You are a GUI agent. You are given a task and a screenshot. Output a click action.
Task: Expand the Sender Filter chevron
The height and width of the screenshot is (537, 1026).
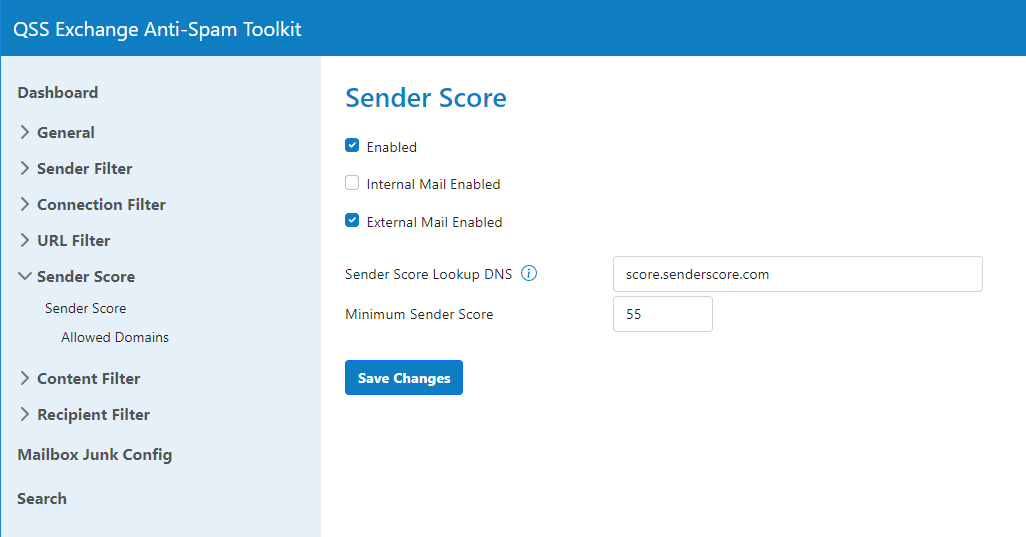point(25,168)
